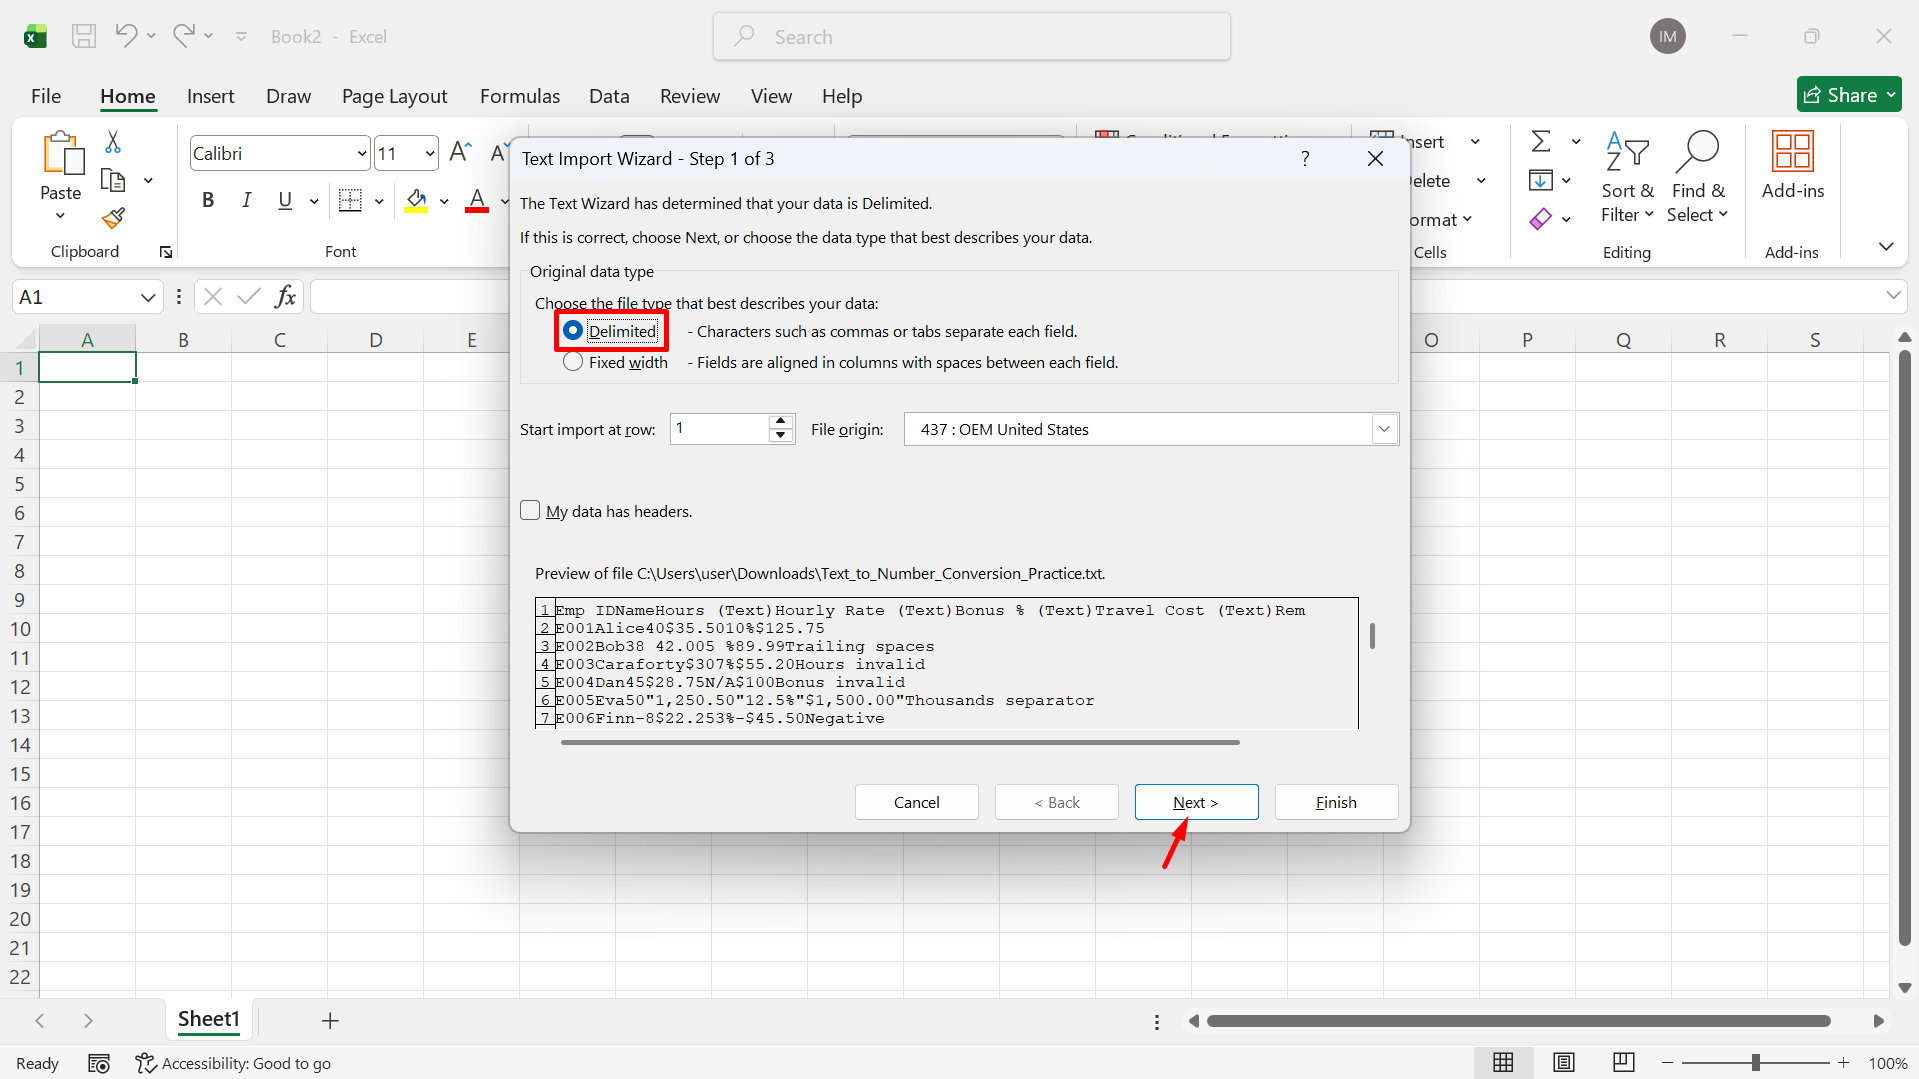Click the Insert Function fx icon
Image resolution: width=1919 pixels, height=1079 pixels.
[x=285, y=297]
